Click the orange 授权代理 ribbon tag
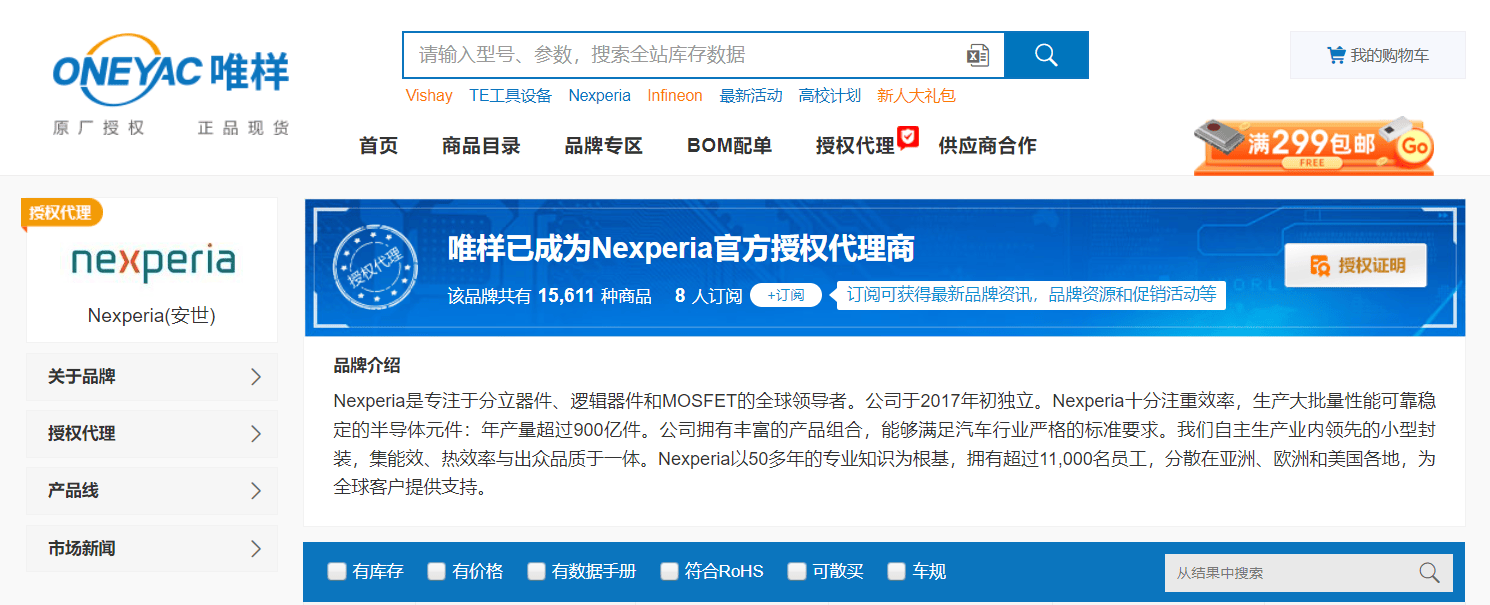This screenshot has height=605, width=1490. pyautogui.click(x=62, y=212)
